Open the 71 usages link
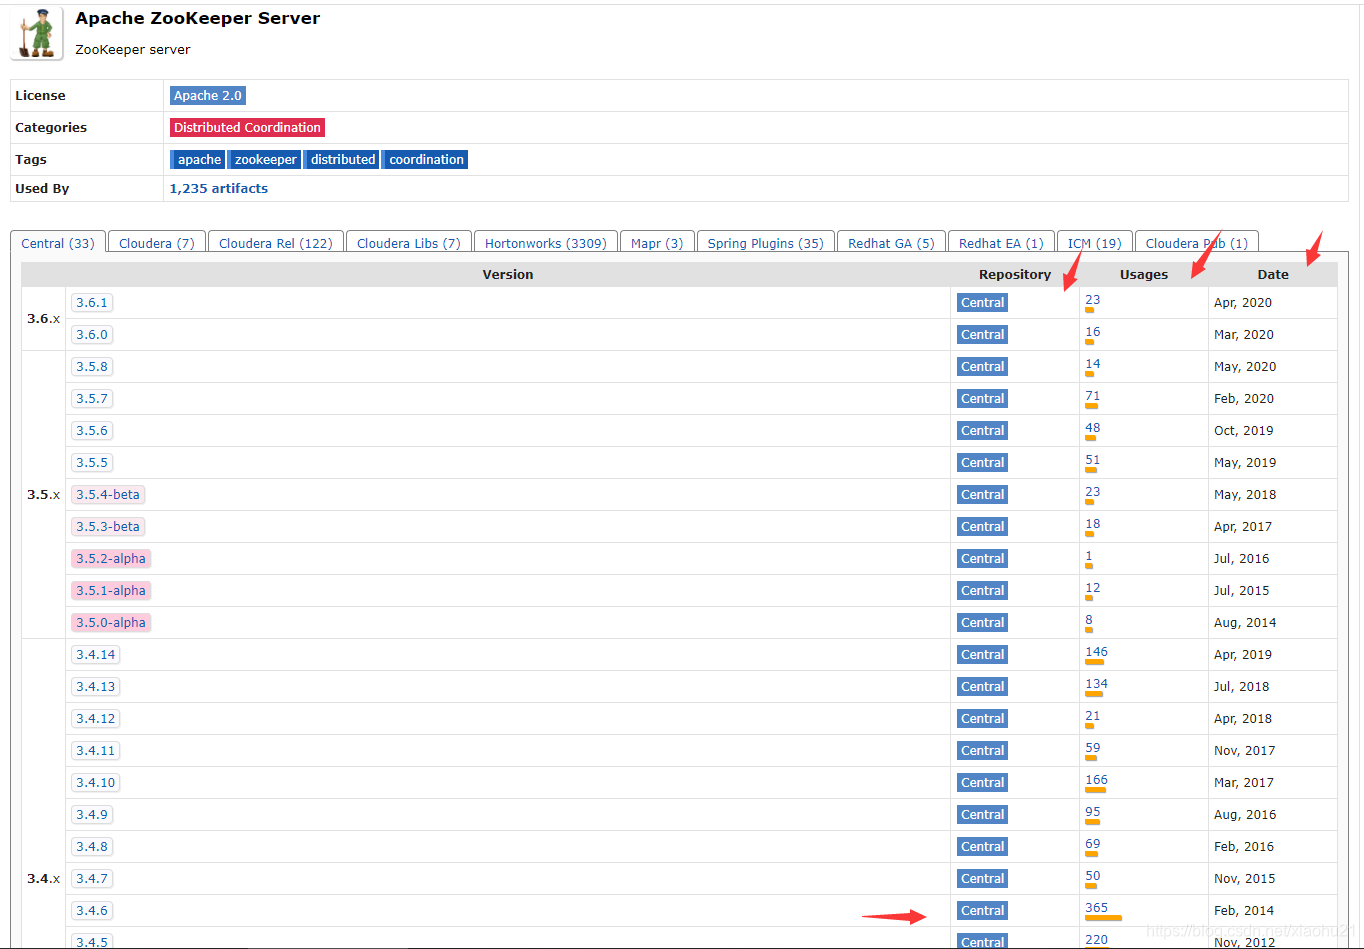 click(1092, 395)
